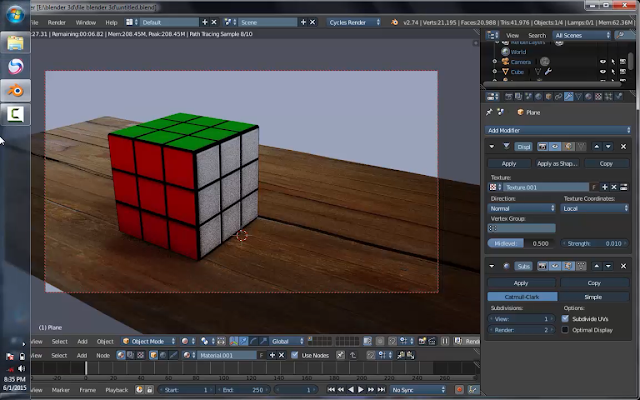
Task: Select shader nodes tree type icon
Action: tap(121, 355)
